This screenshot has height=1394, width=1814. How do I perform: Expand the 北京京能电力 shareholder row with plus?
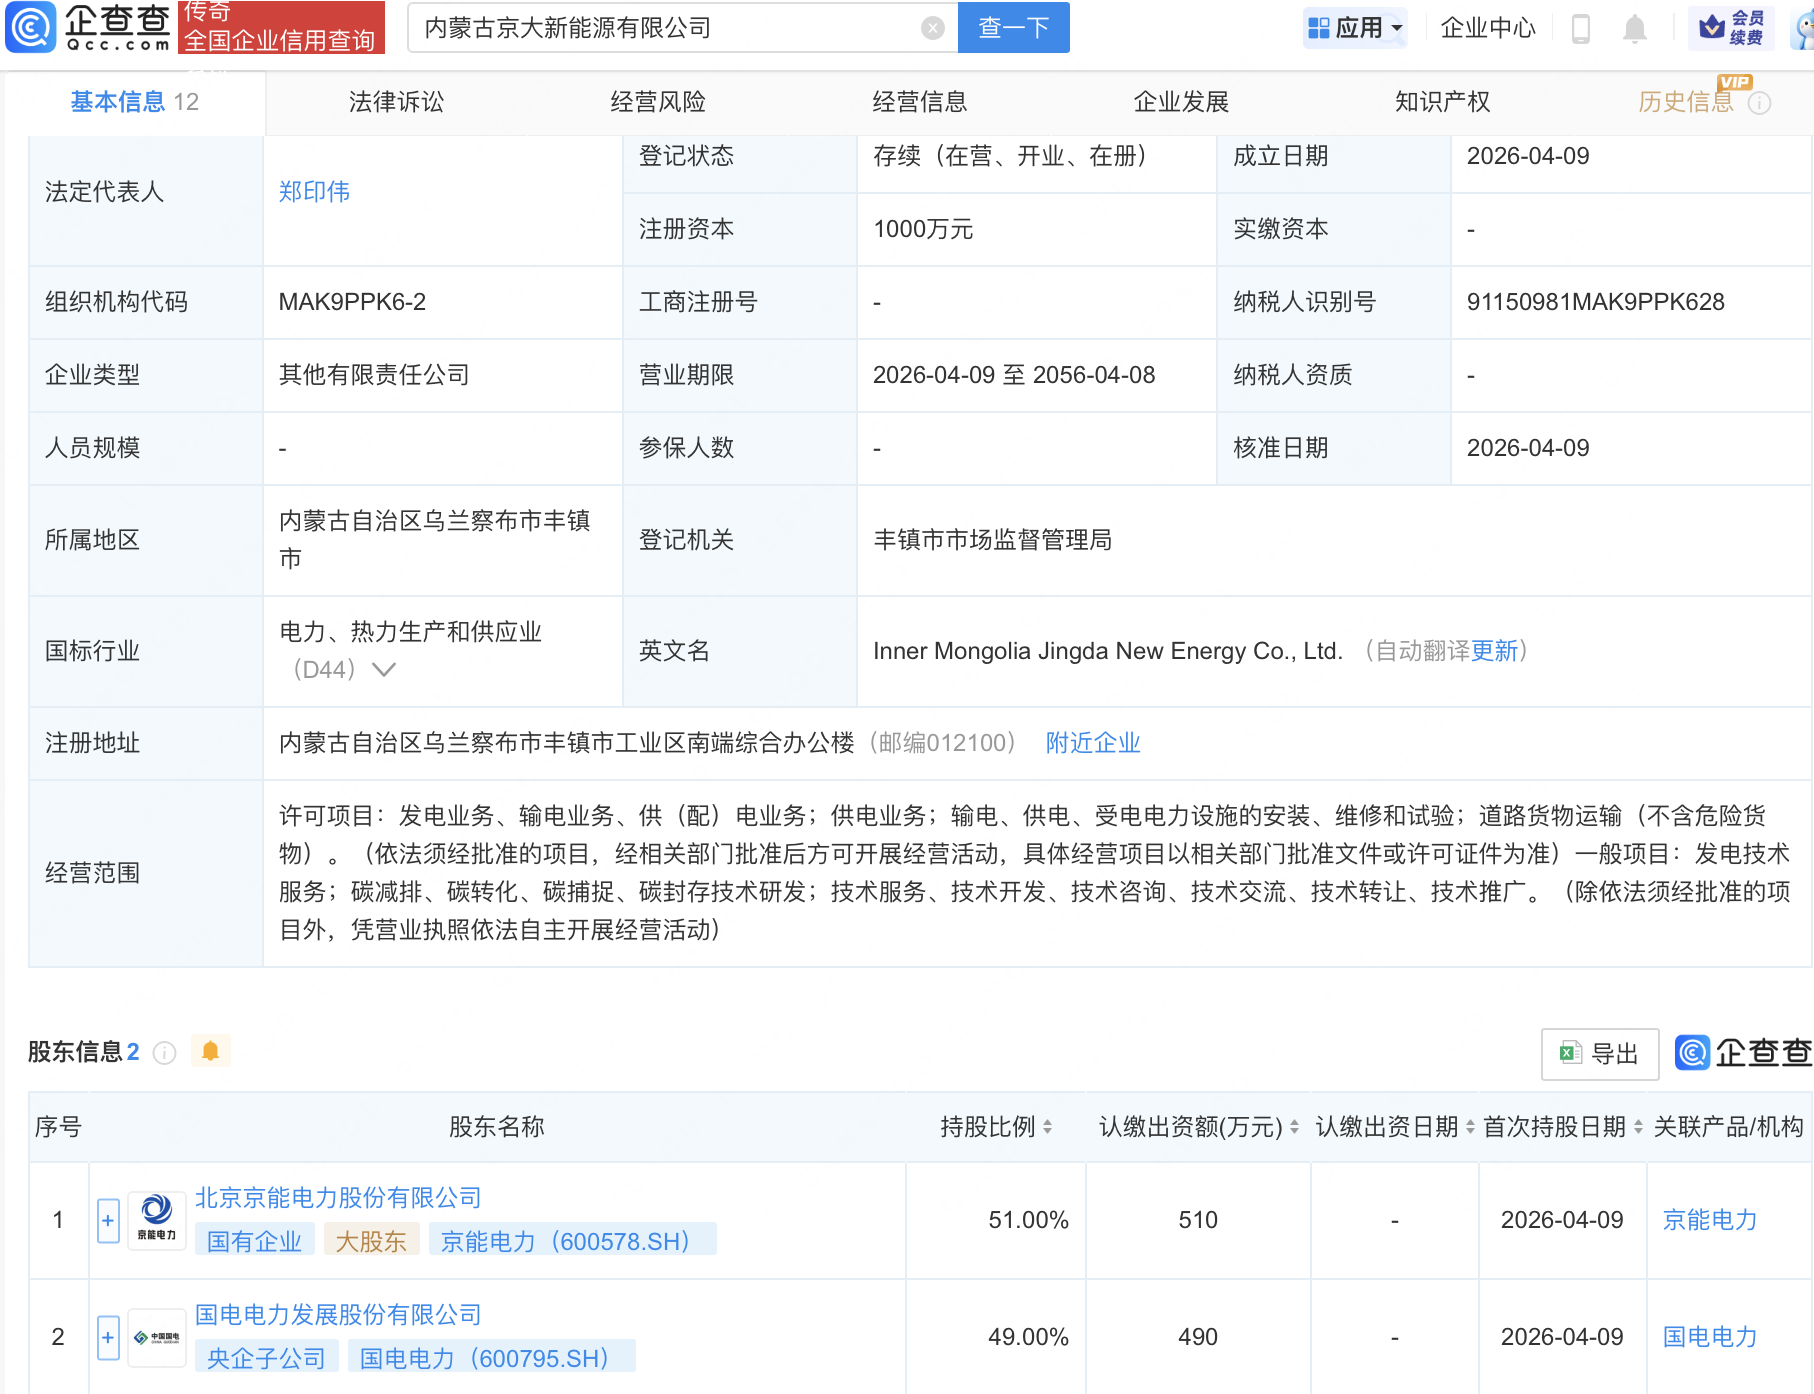(108, 1220)
